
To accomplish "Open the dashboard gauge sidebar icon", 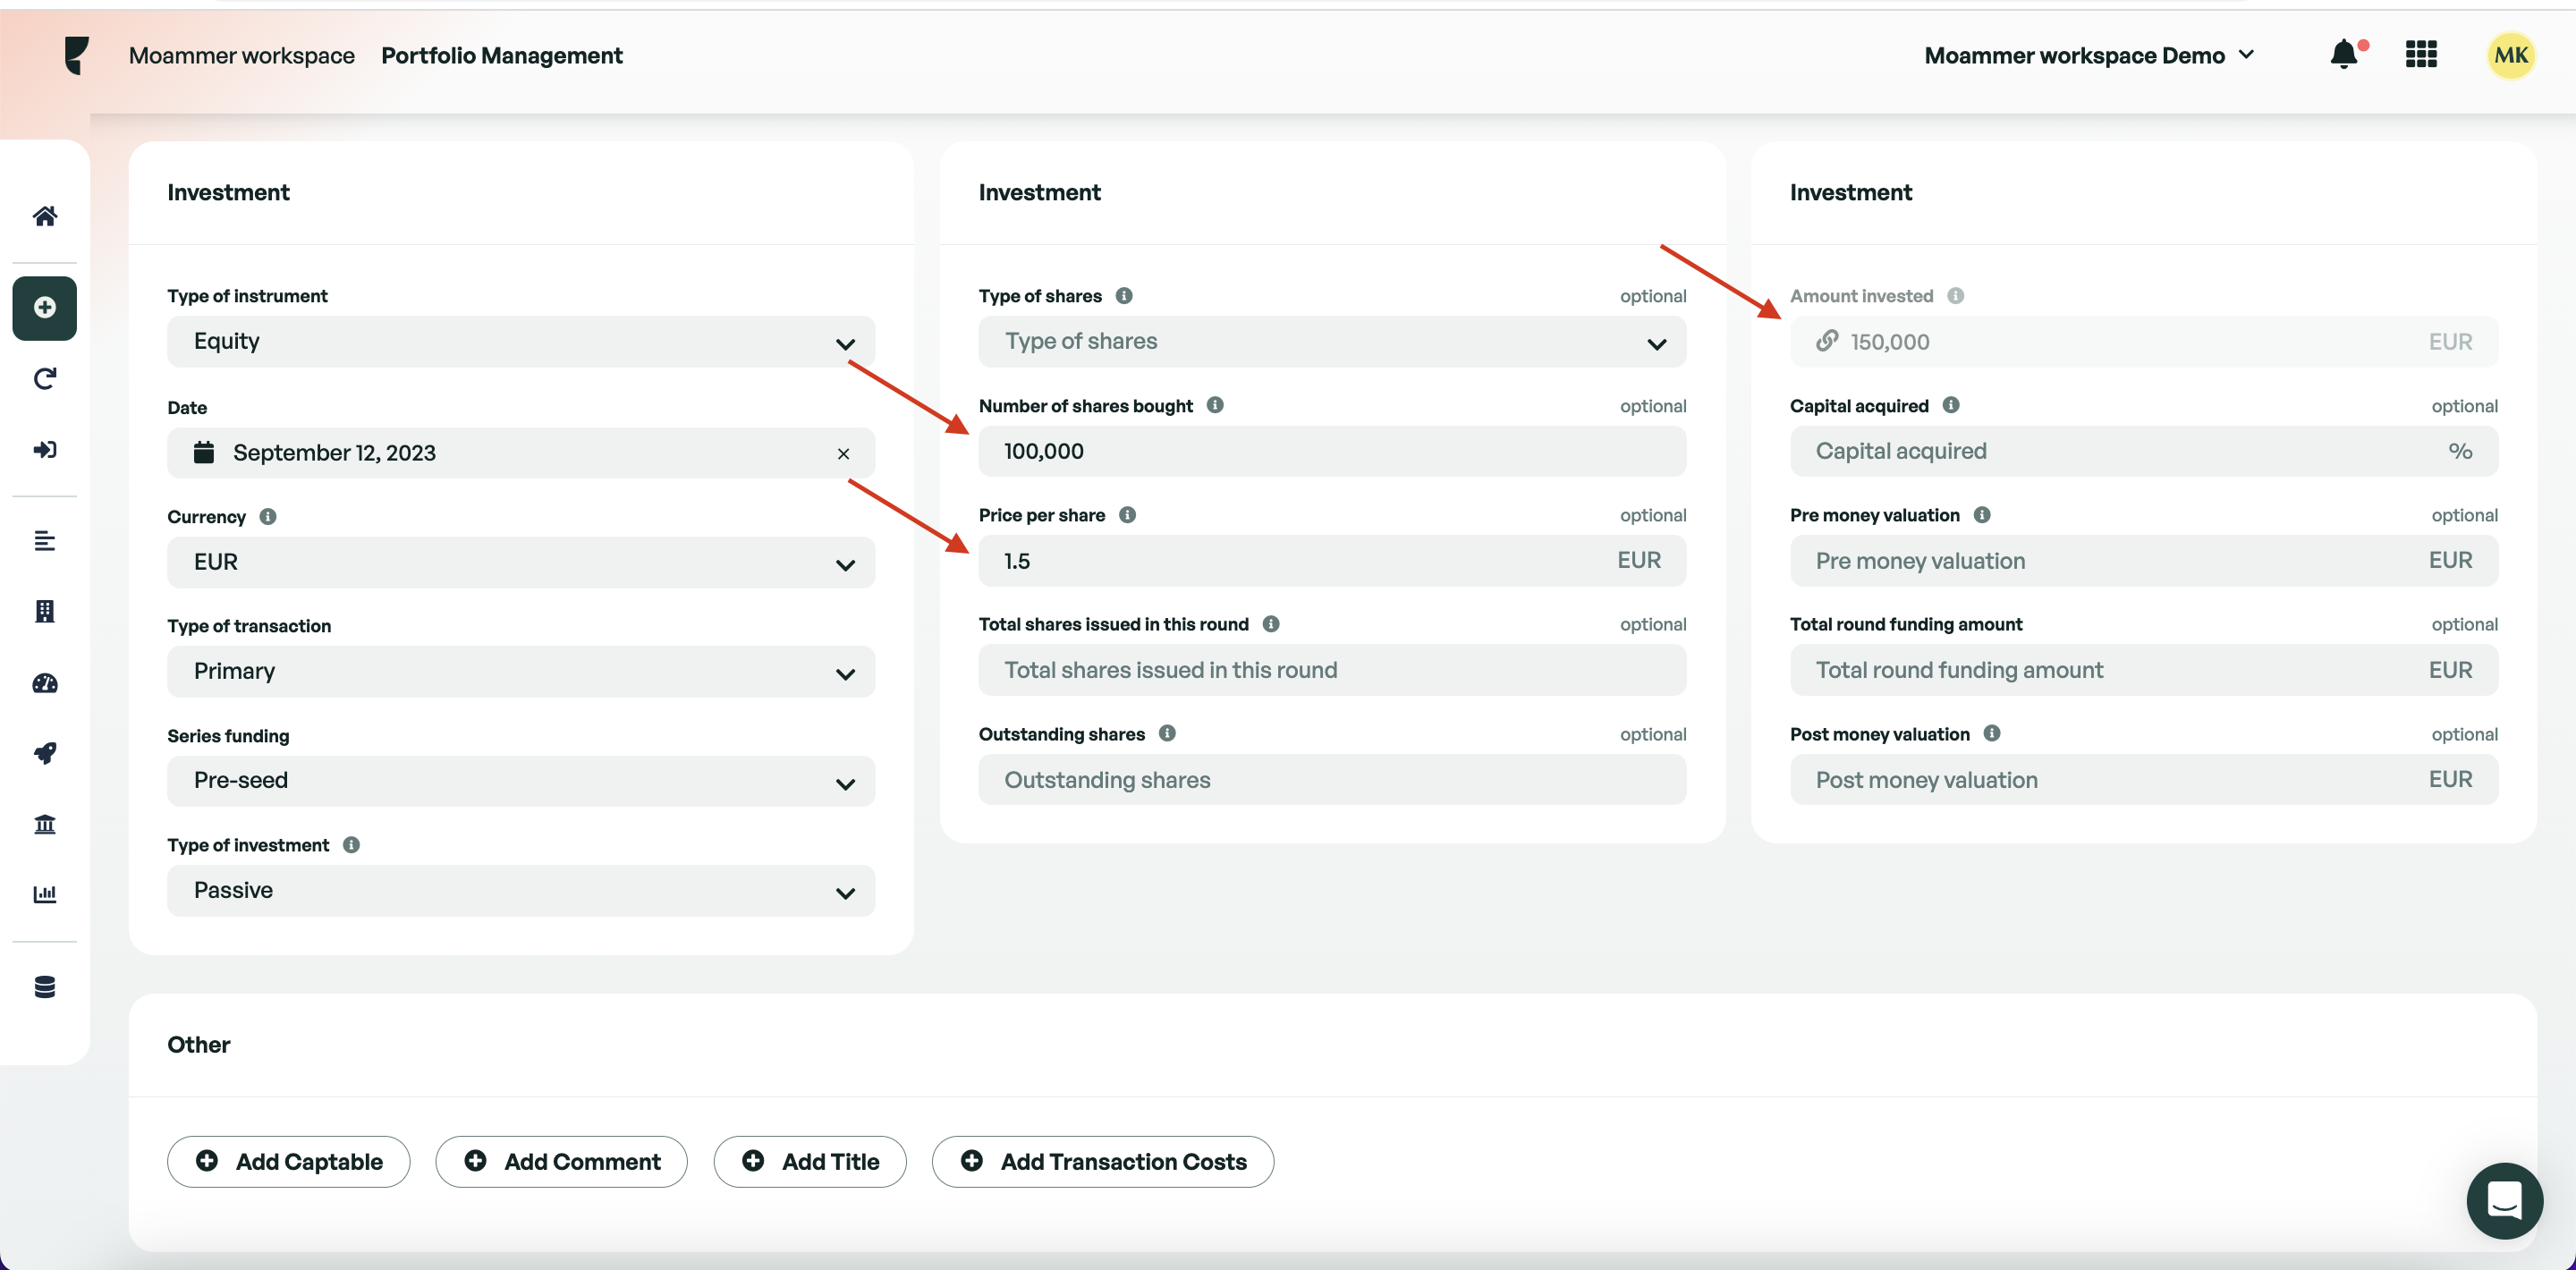I will pos(45,684).
